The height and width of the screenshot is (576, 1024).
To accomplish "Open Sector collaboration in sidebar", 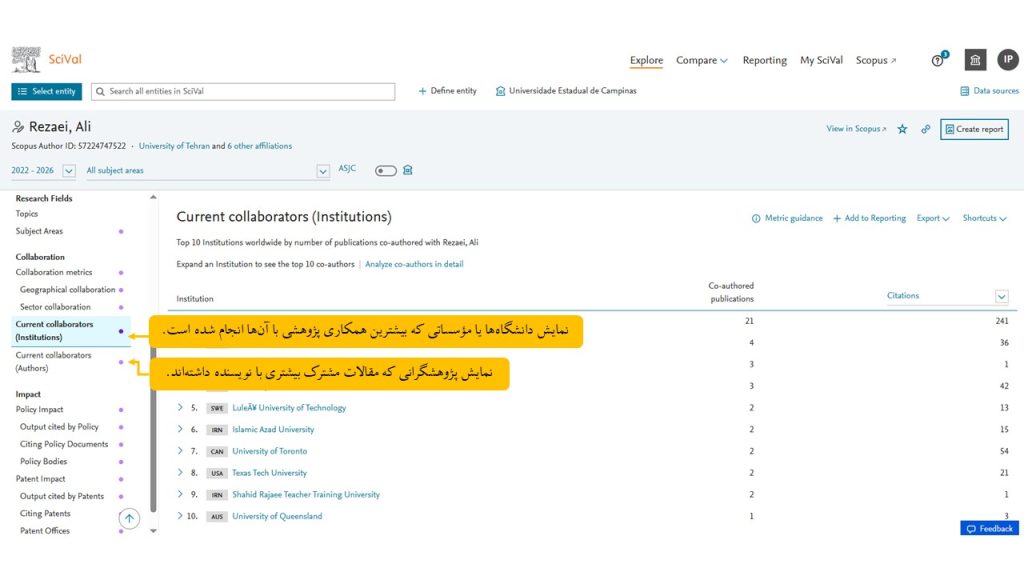I will tap(55, 307).
